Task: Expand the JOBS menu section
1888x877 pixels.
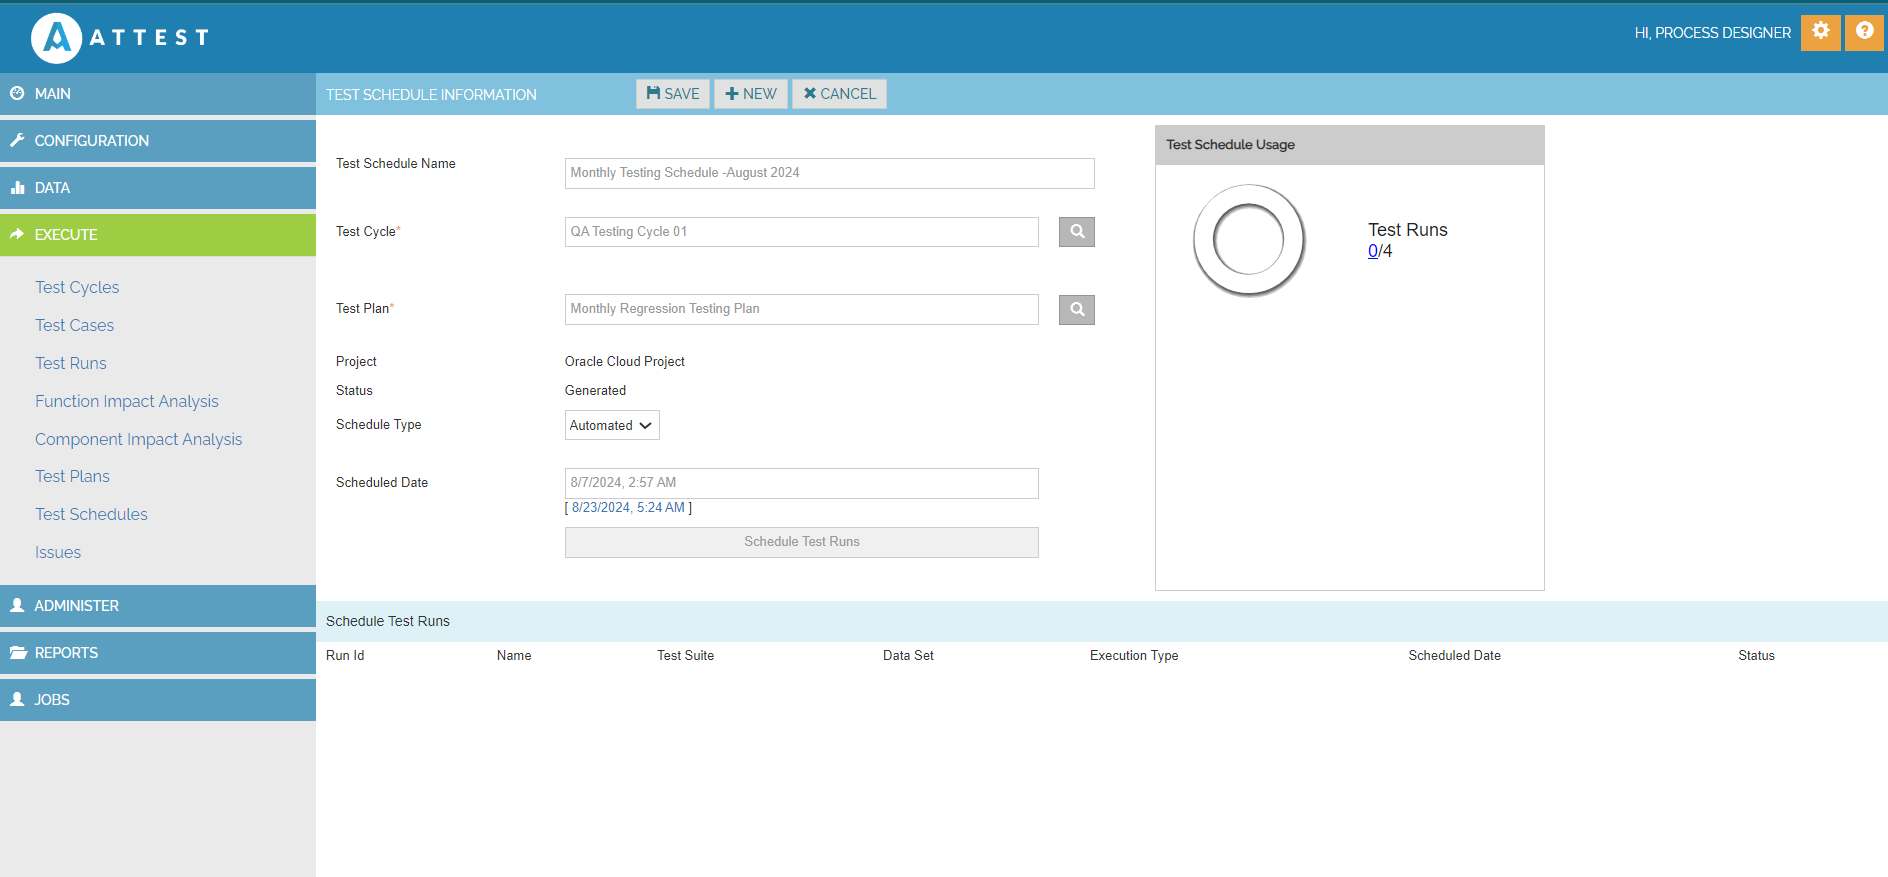Action: click(x=158, y=700)
